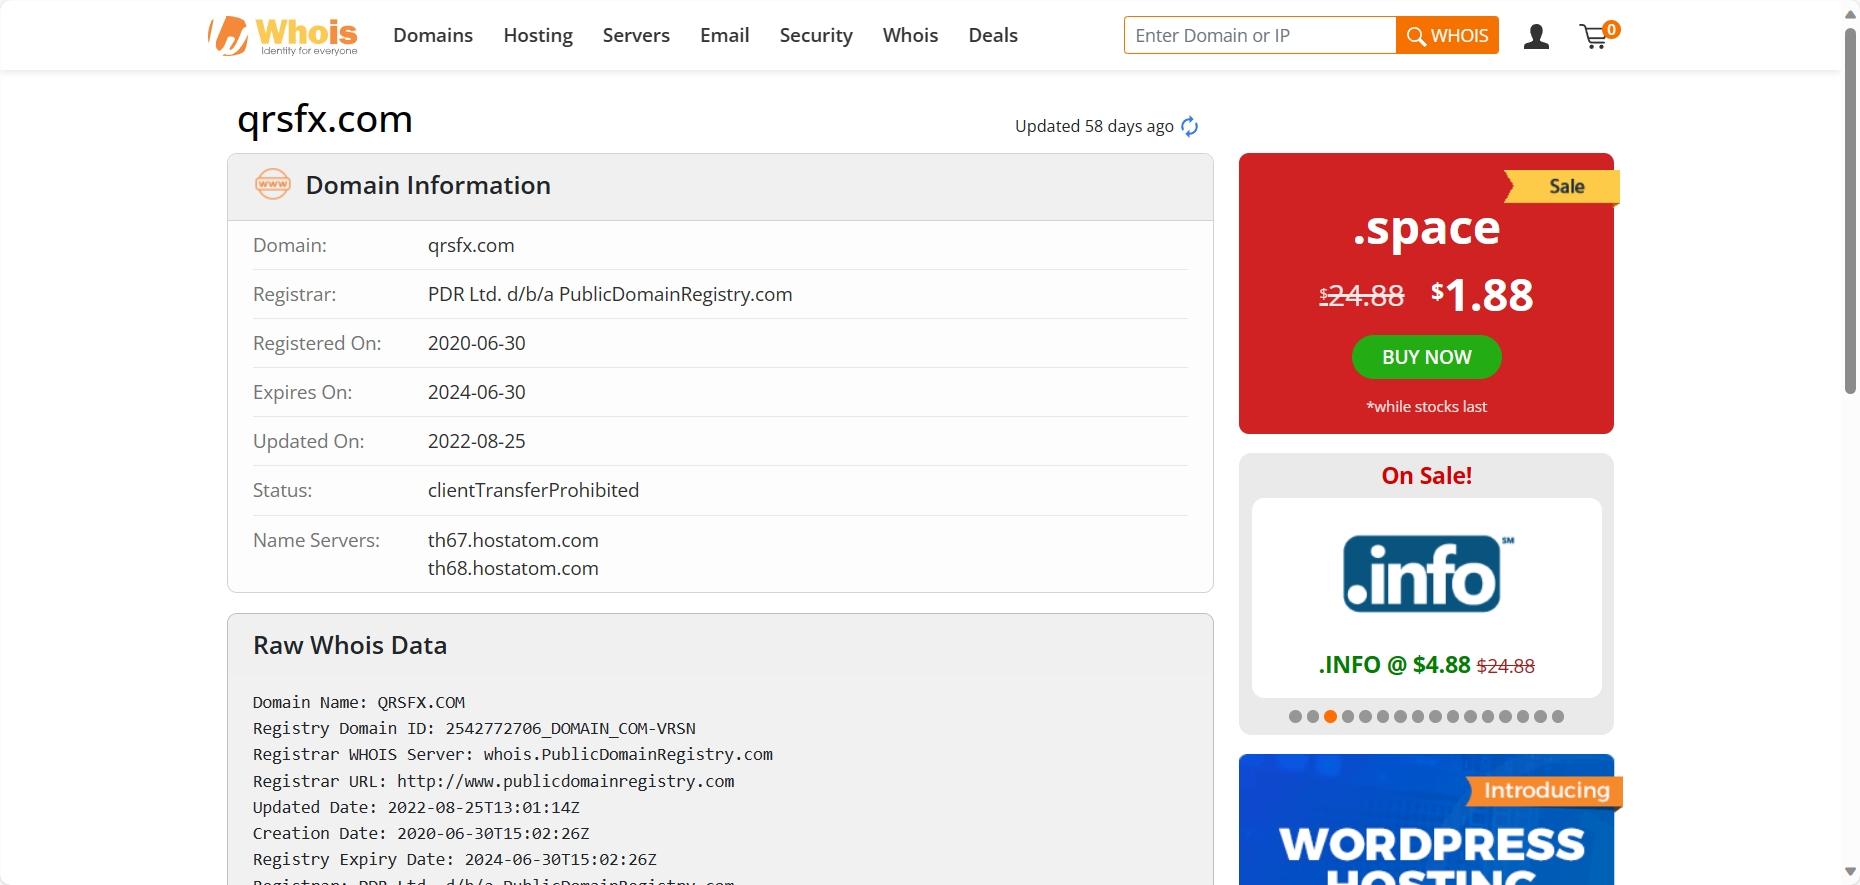The width and height of the screenshot is (1860, 885).
Task: Open the Deals menu
Action: (x=993, y=36)
